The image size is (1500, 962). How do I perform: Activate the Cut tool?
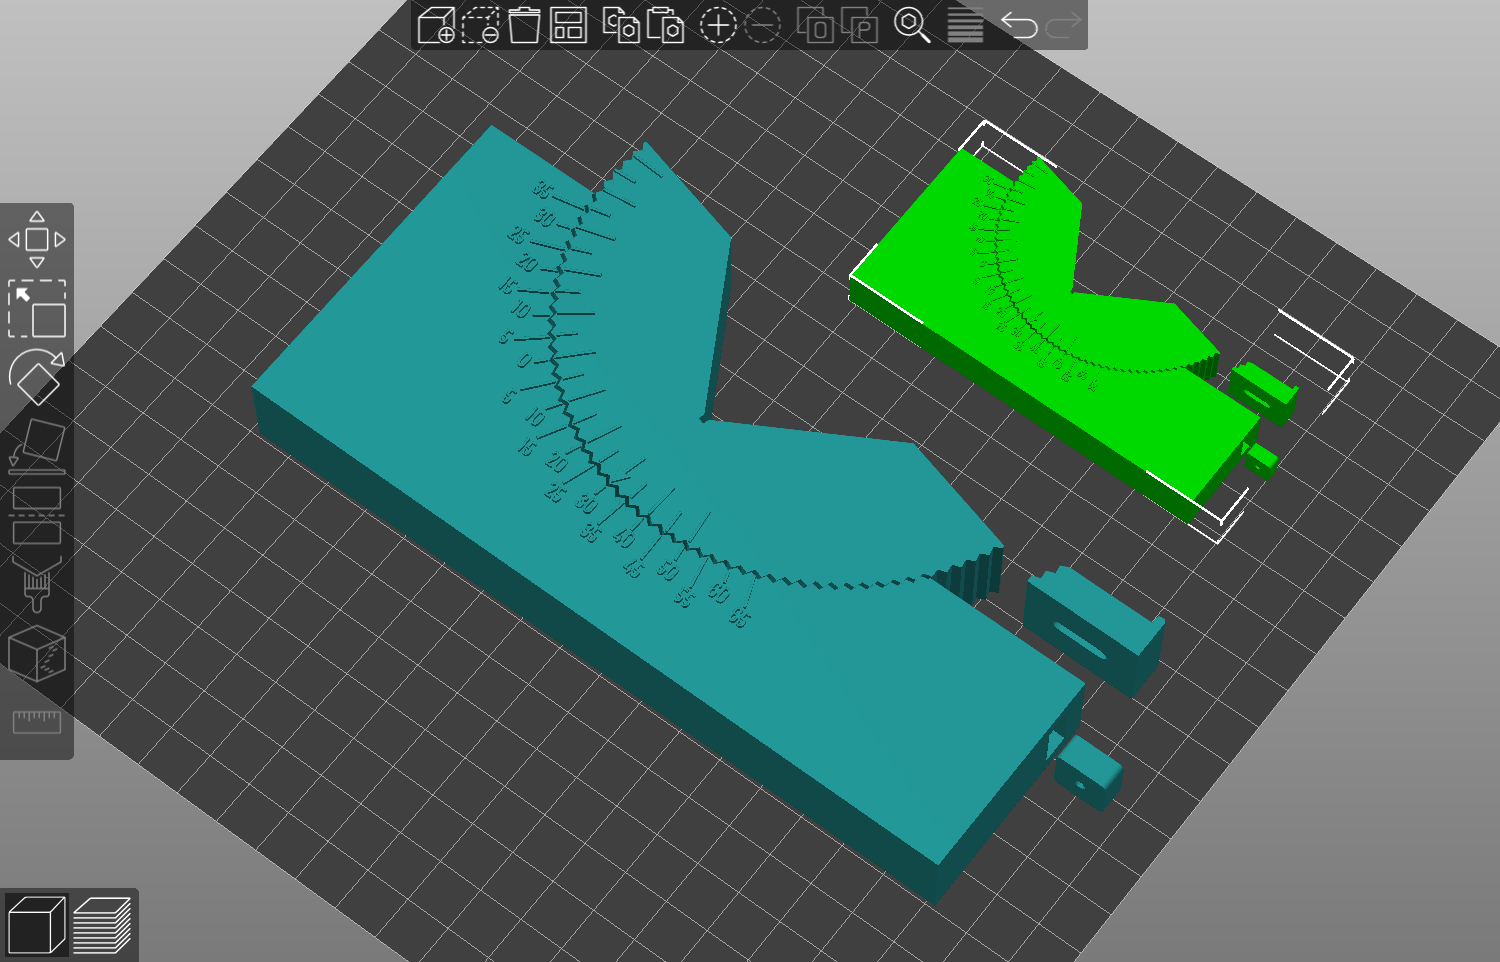37,514
